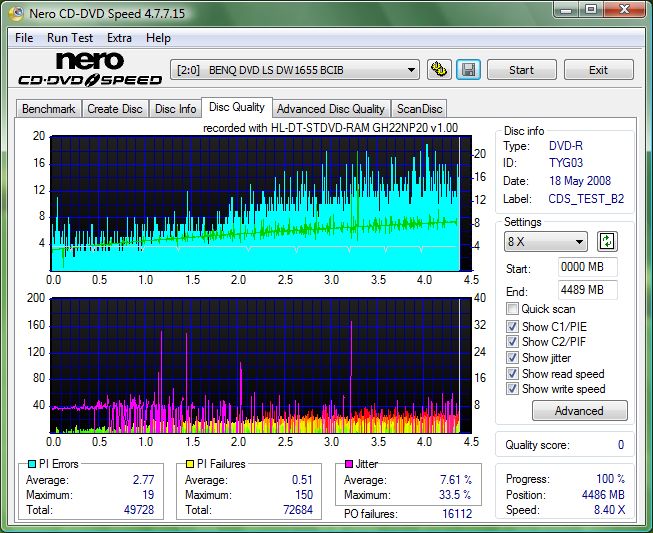Switch to the Benchmark tab
The image size is (653, 533).
coord(49,109)
